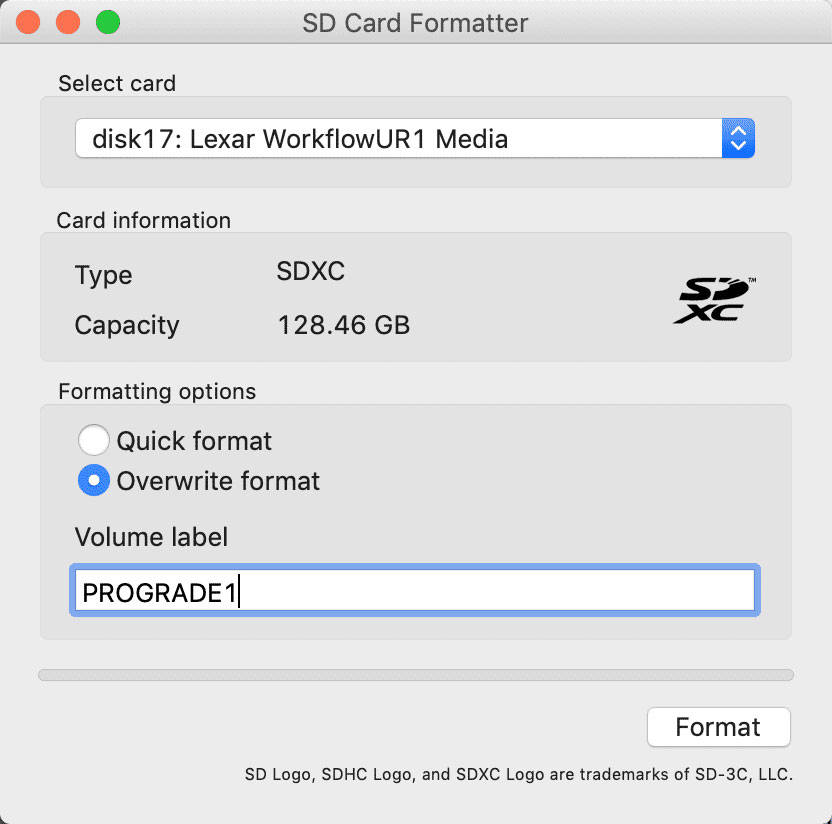This screenshot has height=824, width=832.
Task: Open the Select card dropdown
Action: tap(414, 138)
